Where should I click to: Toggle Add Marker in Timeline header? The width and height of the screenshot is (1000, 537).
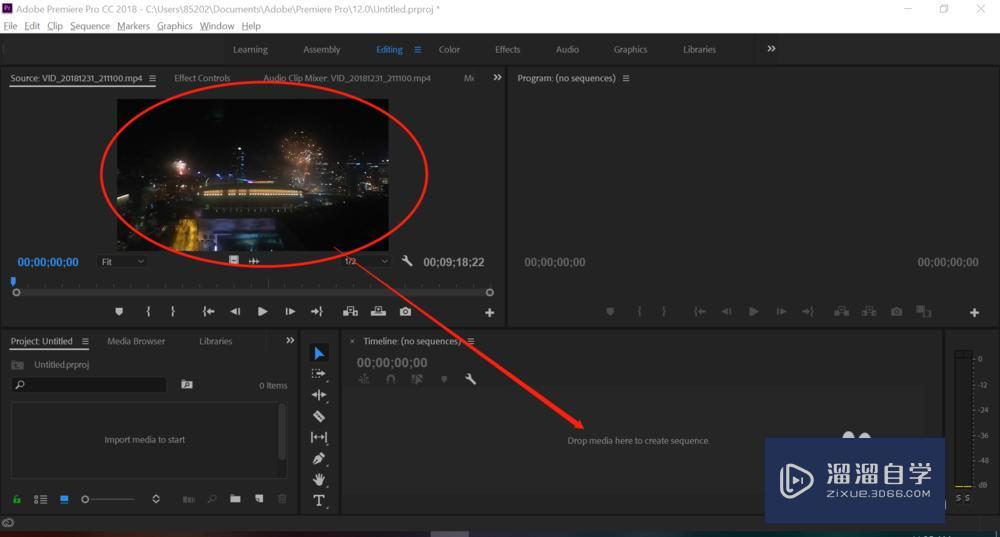[444, 379]
